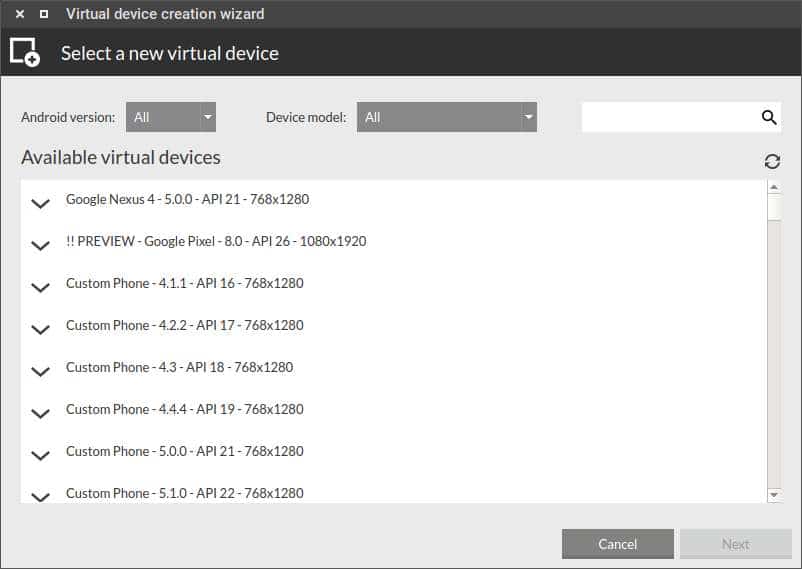Viewport: 802px width, 569px height.
Task: Click the Cancel button
Action: point(617,544)
